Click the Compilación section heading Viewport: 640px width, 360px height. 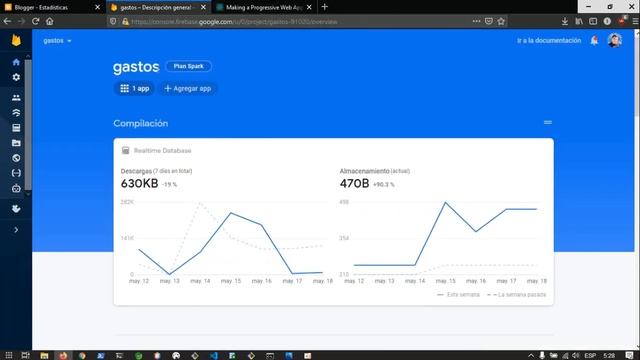point(141,123)
